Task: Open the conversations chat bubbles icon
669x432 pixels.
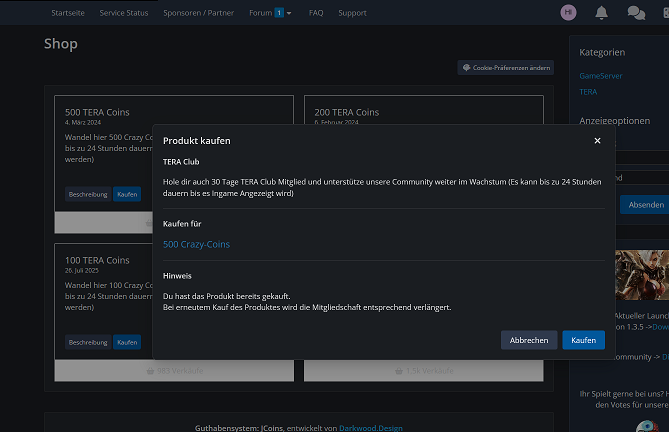Action: [636, 13]
